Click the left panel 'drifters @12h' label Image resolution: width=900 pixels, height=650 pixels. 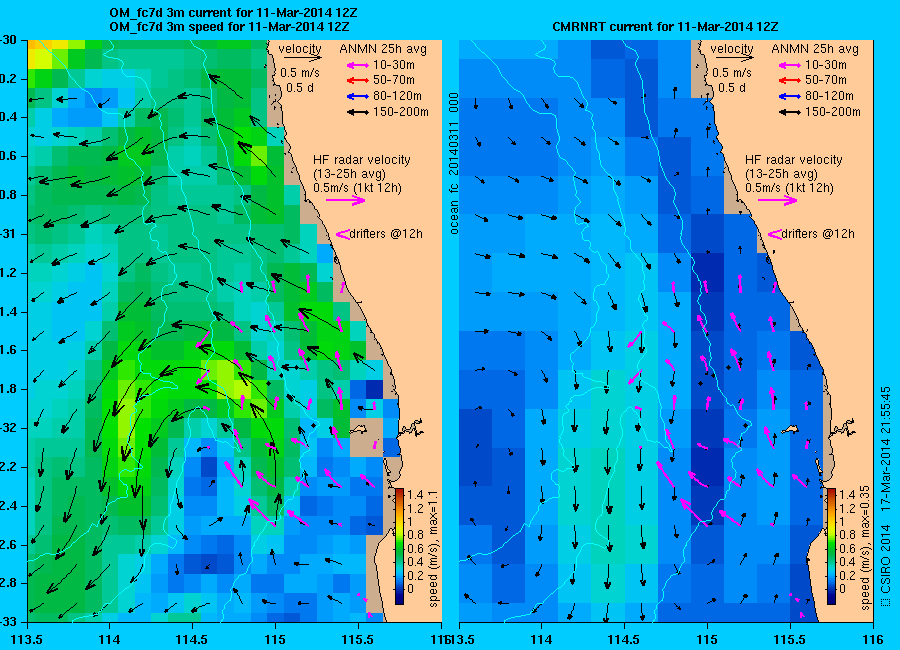386,234
